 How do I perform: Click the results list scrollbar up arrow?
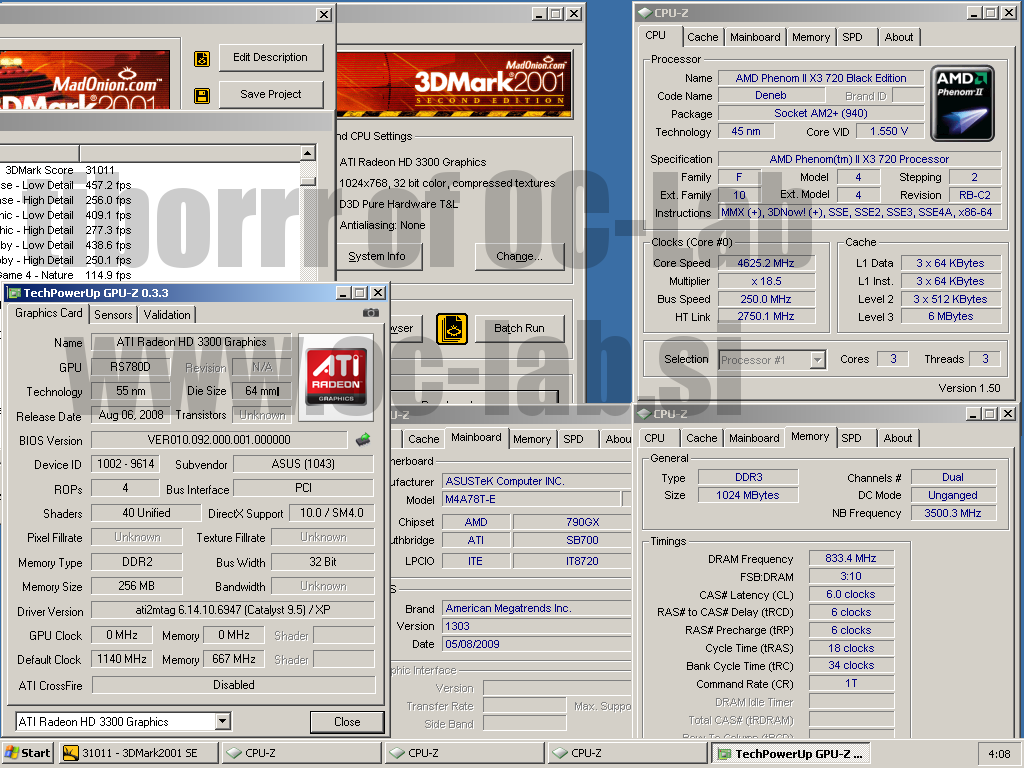[x=308, y=153]
